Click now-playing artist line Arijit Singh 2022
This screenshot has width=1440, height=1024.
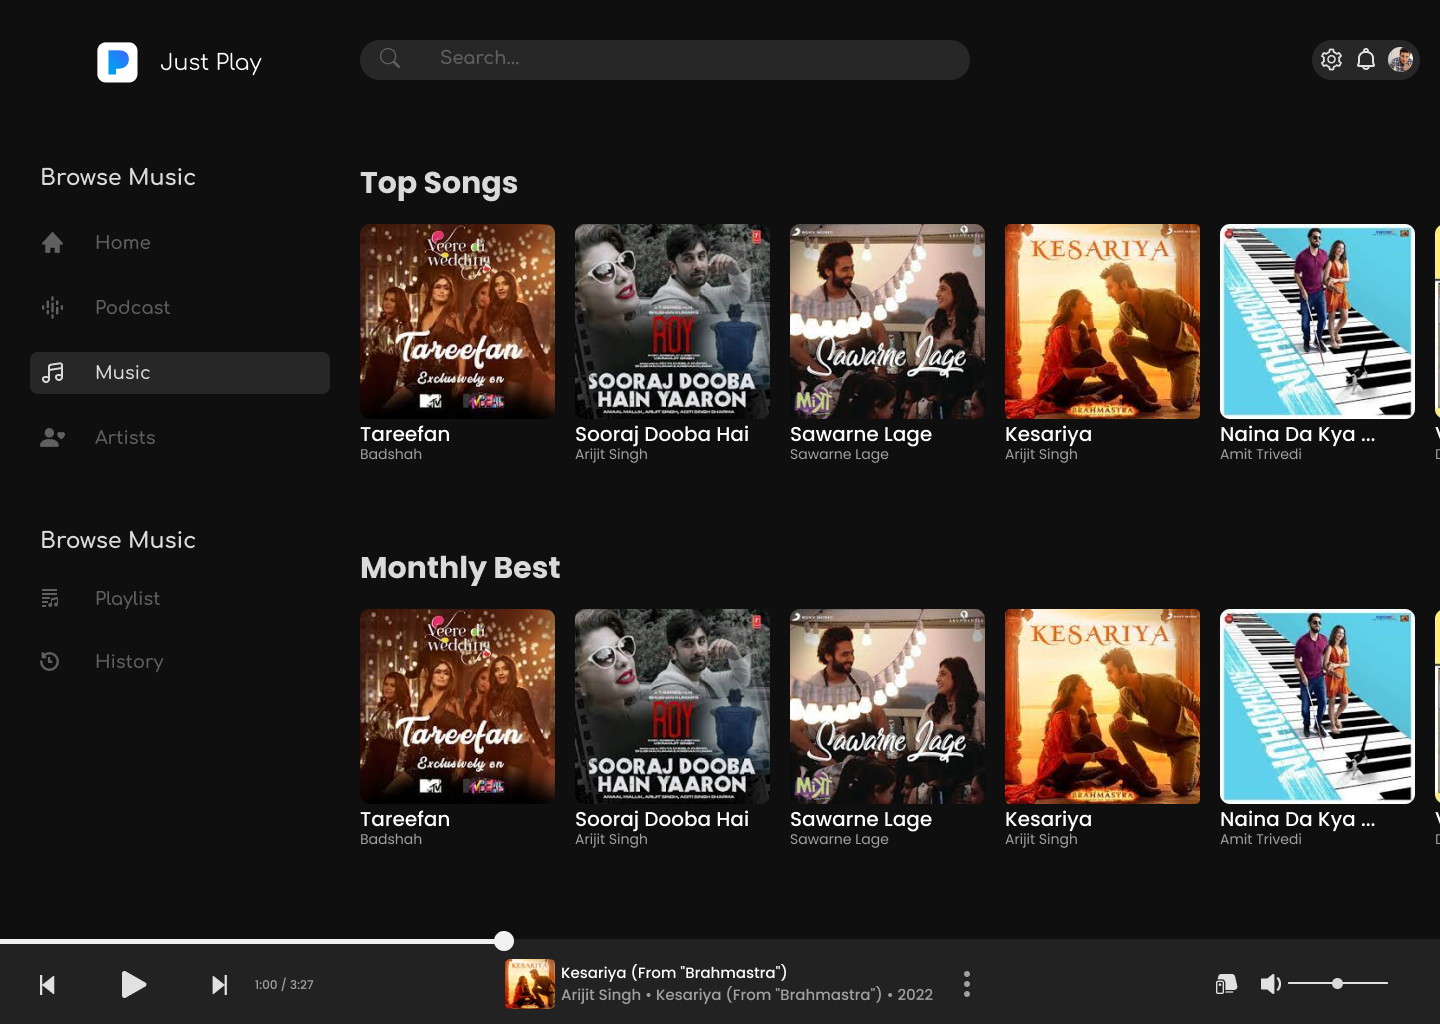pyautogui.click(x=747, y=995)
